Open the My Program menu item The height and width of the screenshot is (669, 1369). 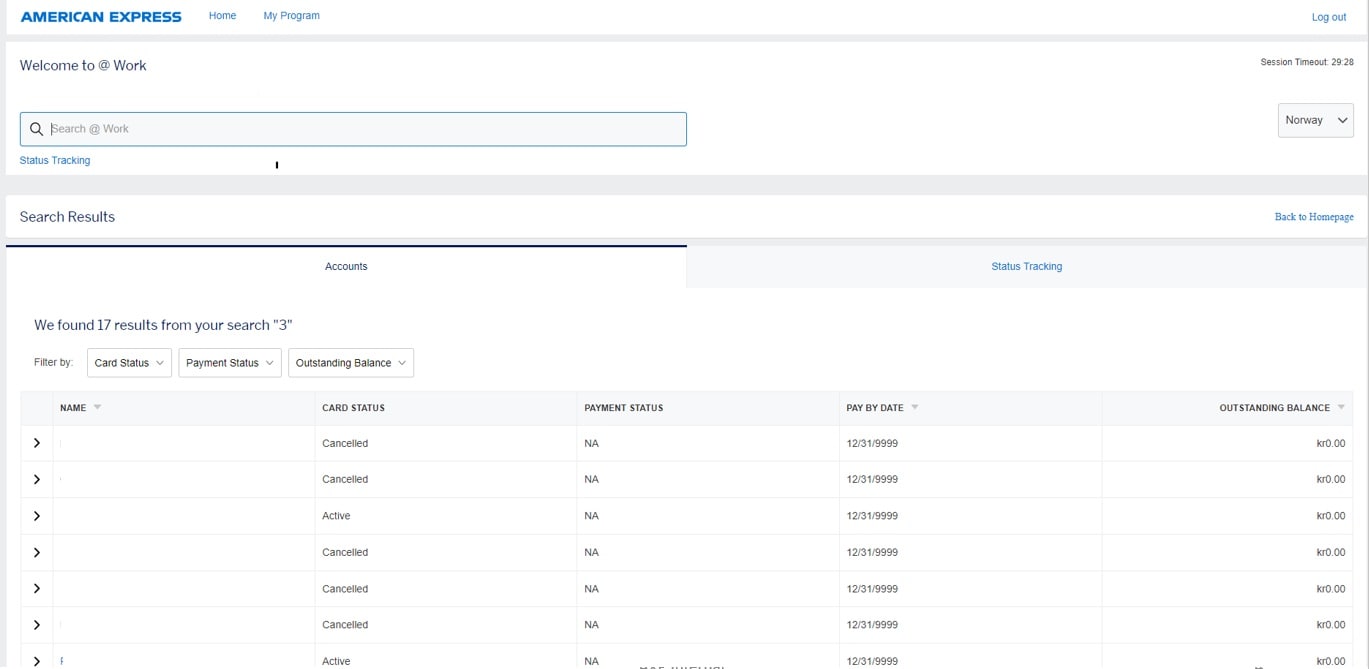291,16
